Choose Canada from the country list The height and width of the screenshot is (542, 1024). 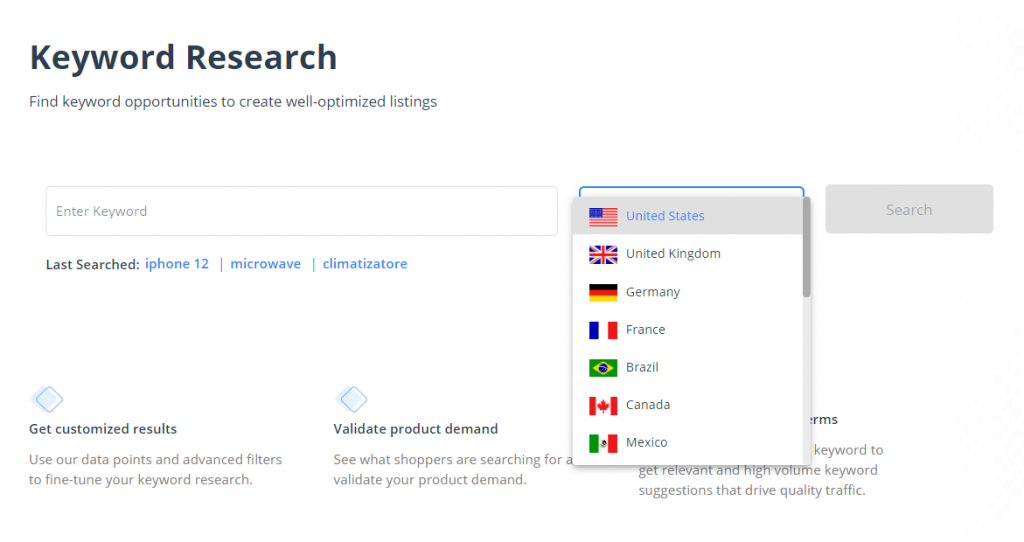648,405
